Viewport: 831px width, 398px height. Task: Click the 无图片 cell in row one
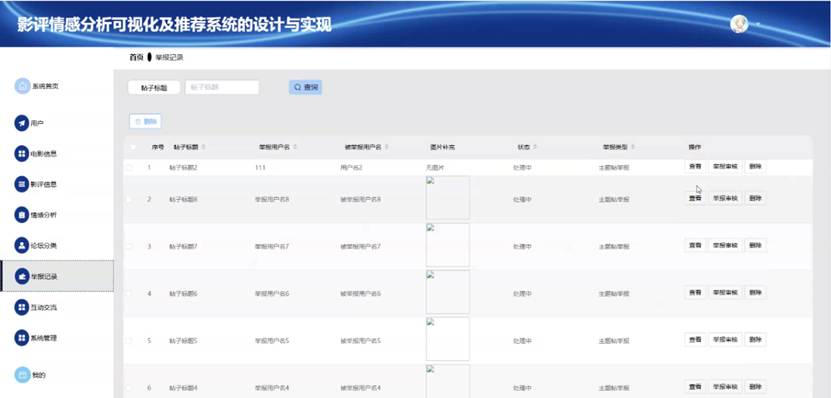[x=435, y=167]
